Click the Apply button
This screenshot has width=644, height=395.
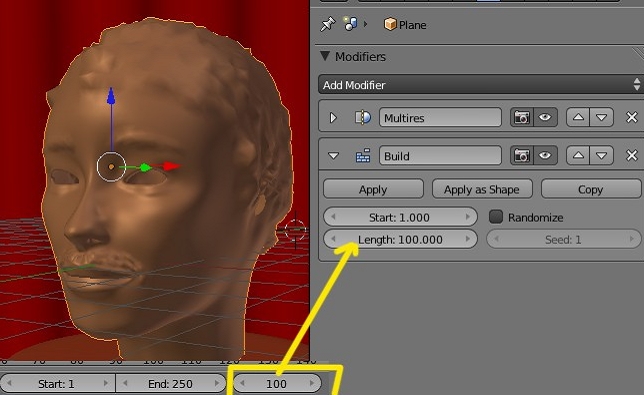[373, 189]
